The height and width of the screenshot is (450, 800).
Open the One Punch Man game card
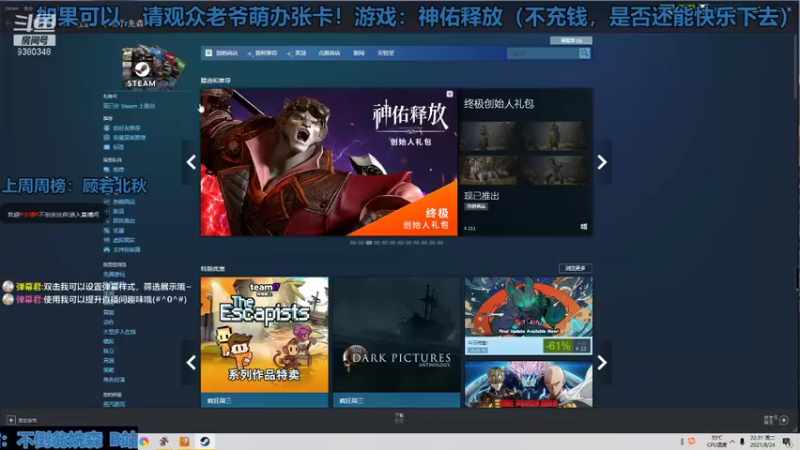coord(529,384)
